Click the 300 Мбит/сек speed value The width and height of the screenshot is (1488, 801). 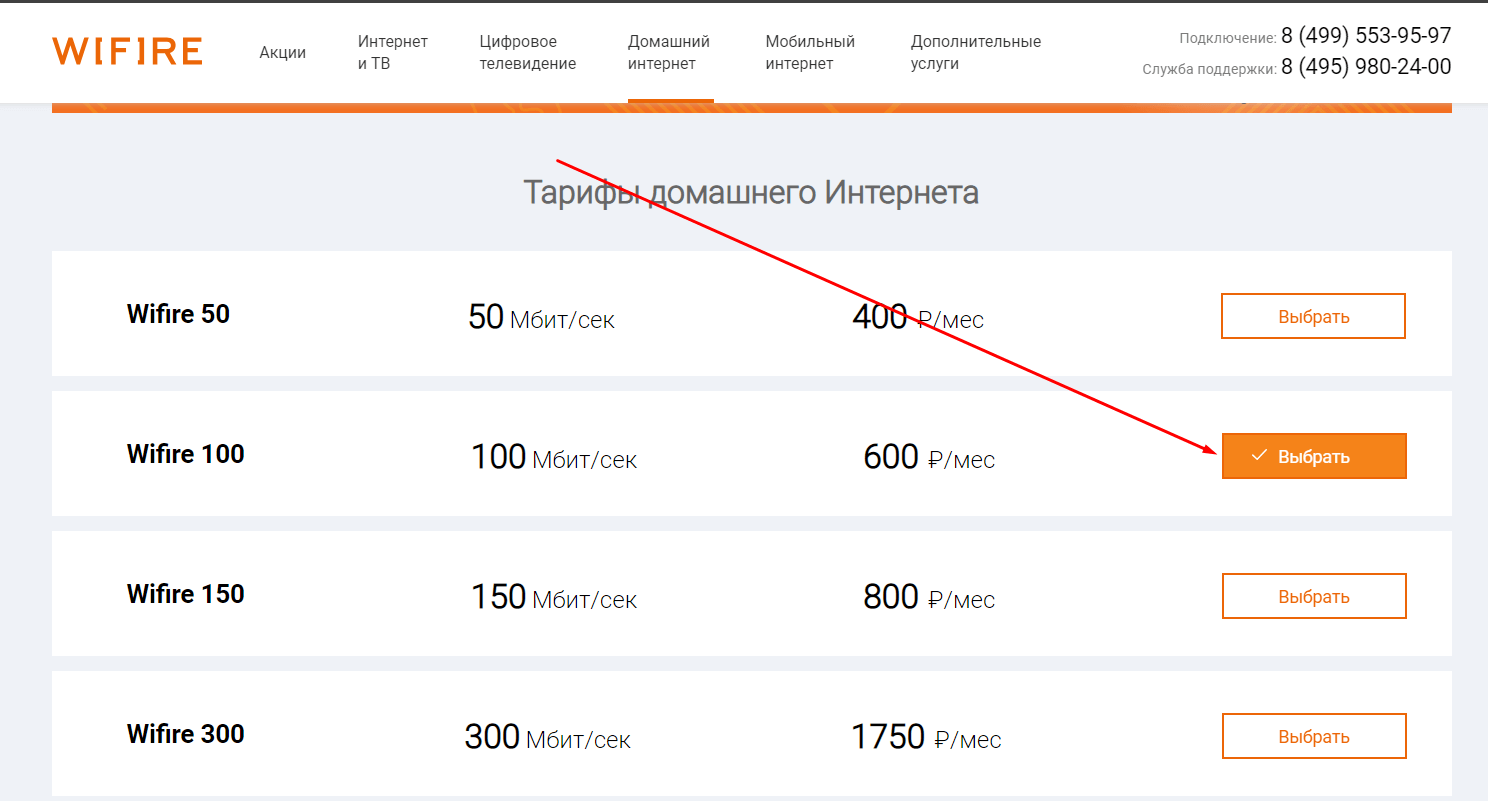coord(548,737)
